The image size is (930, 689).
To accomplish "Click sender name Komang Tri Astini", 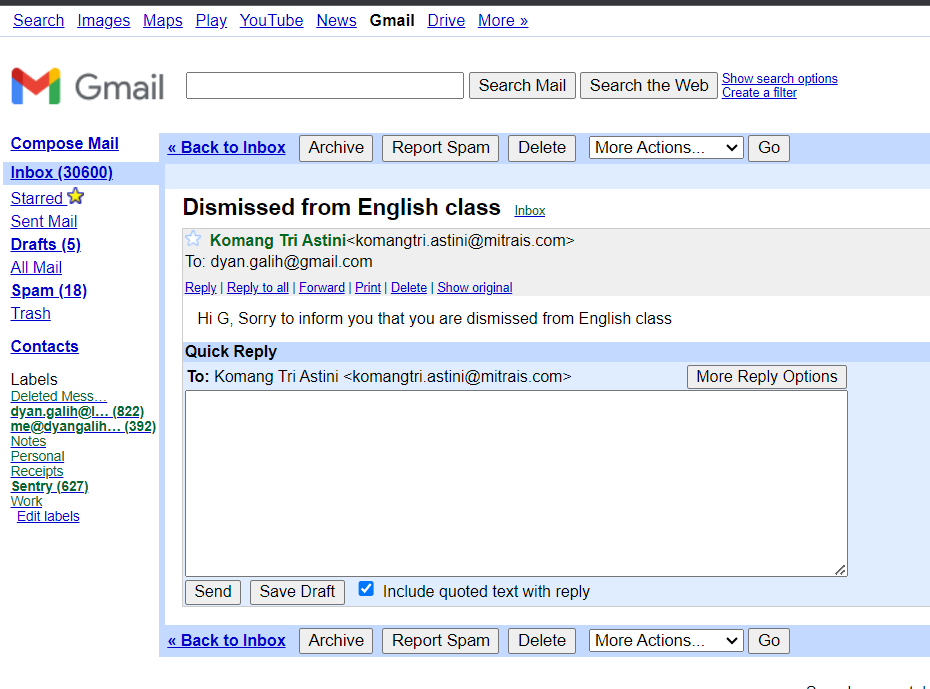I will [278, 240].
